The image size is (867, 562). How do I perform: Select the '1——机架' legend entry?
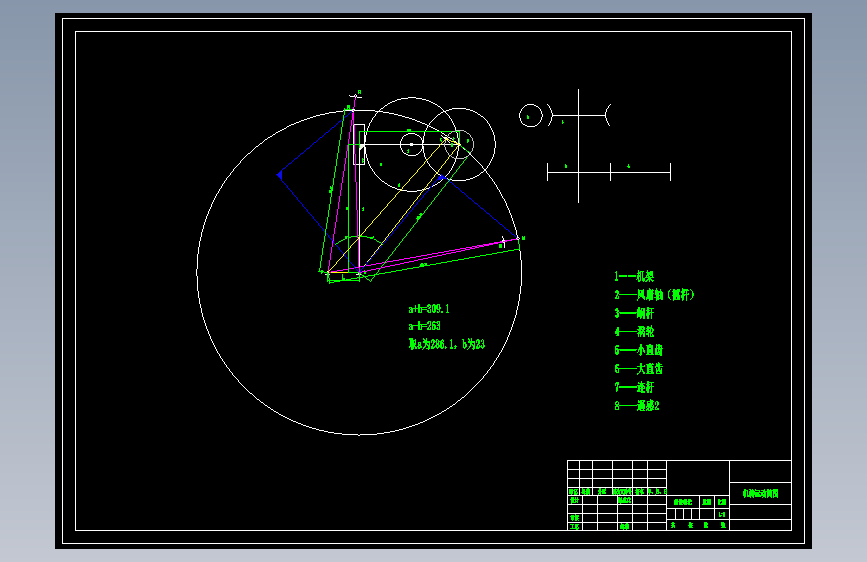pyautogui.click(x=634, y=276)
